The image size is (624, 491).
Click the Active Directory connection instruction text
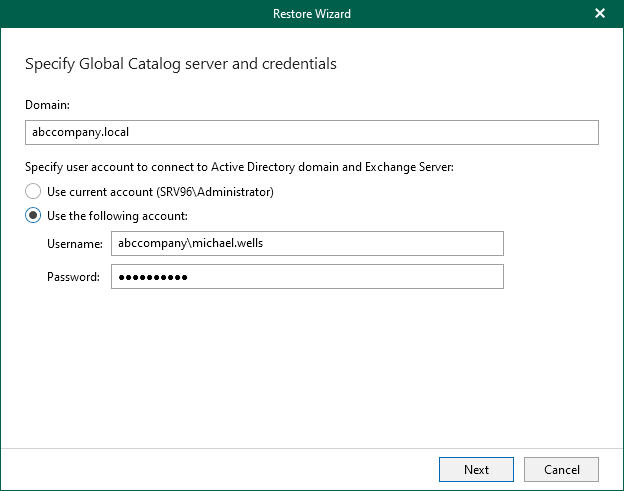(239, 167)
